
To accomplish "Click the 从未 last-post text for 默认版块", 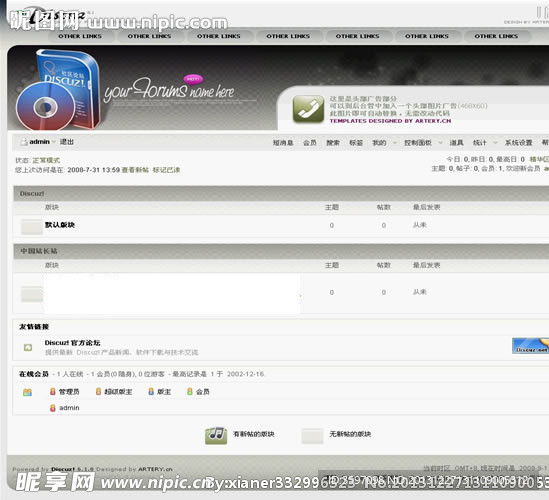I will (419, 225).
